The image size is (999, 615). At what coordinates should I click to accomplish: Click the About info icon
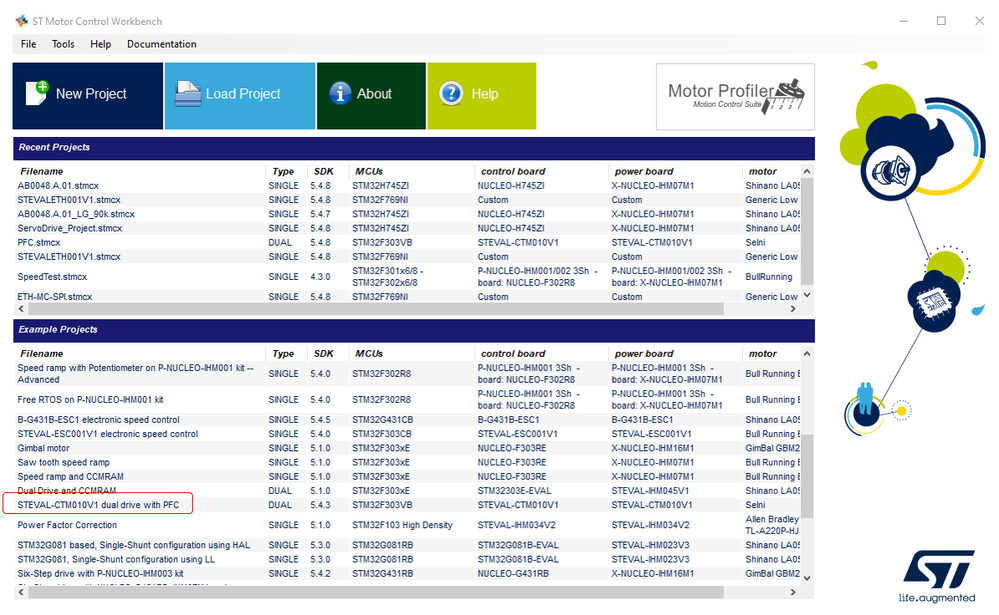pos(340,93)
